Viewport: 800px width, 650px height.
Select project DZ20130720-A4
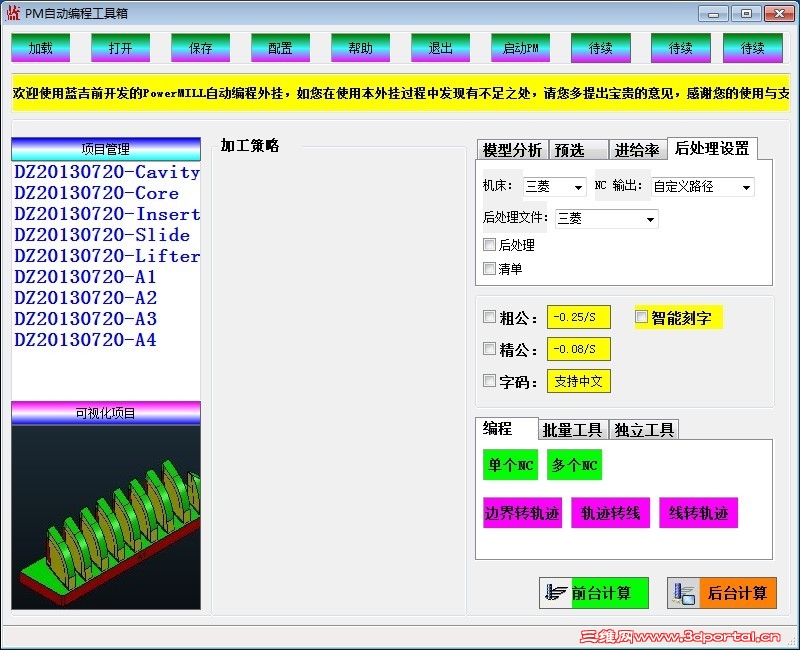(x=85, y=339)
